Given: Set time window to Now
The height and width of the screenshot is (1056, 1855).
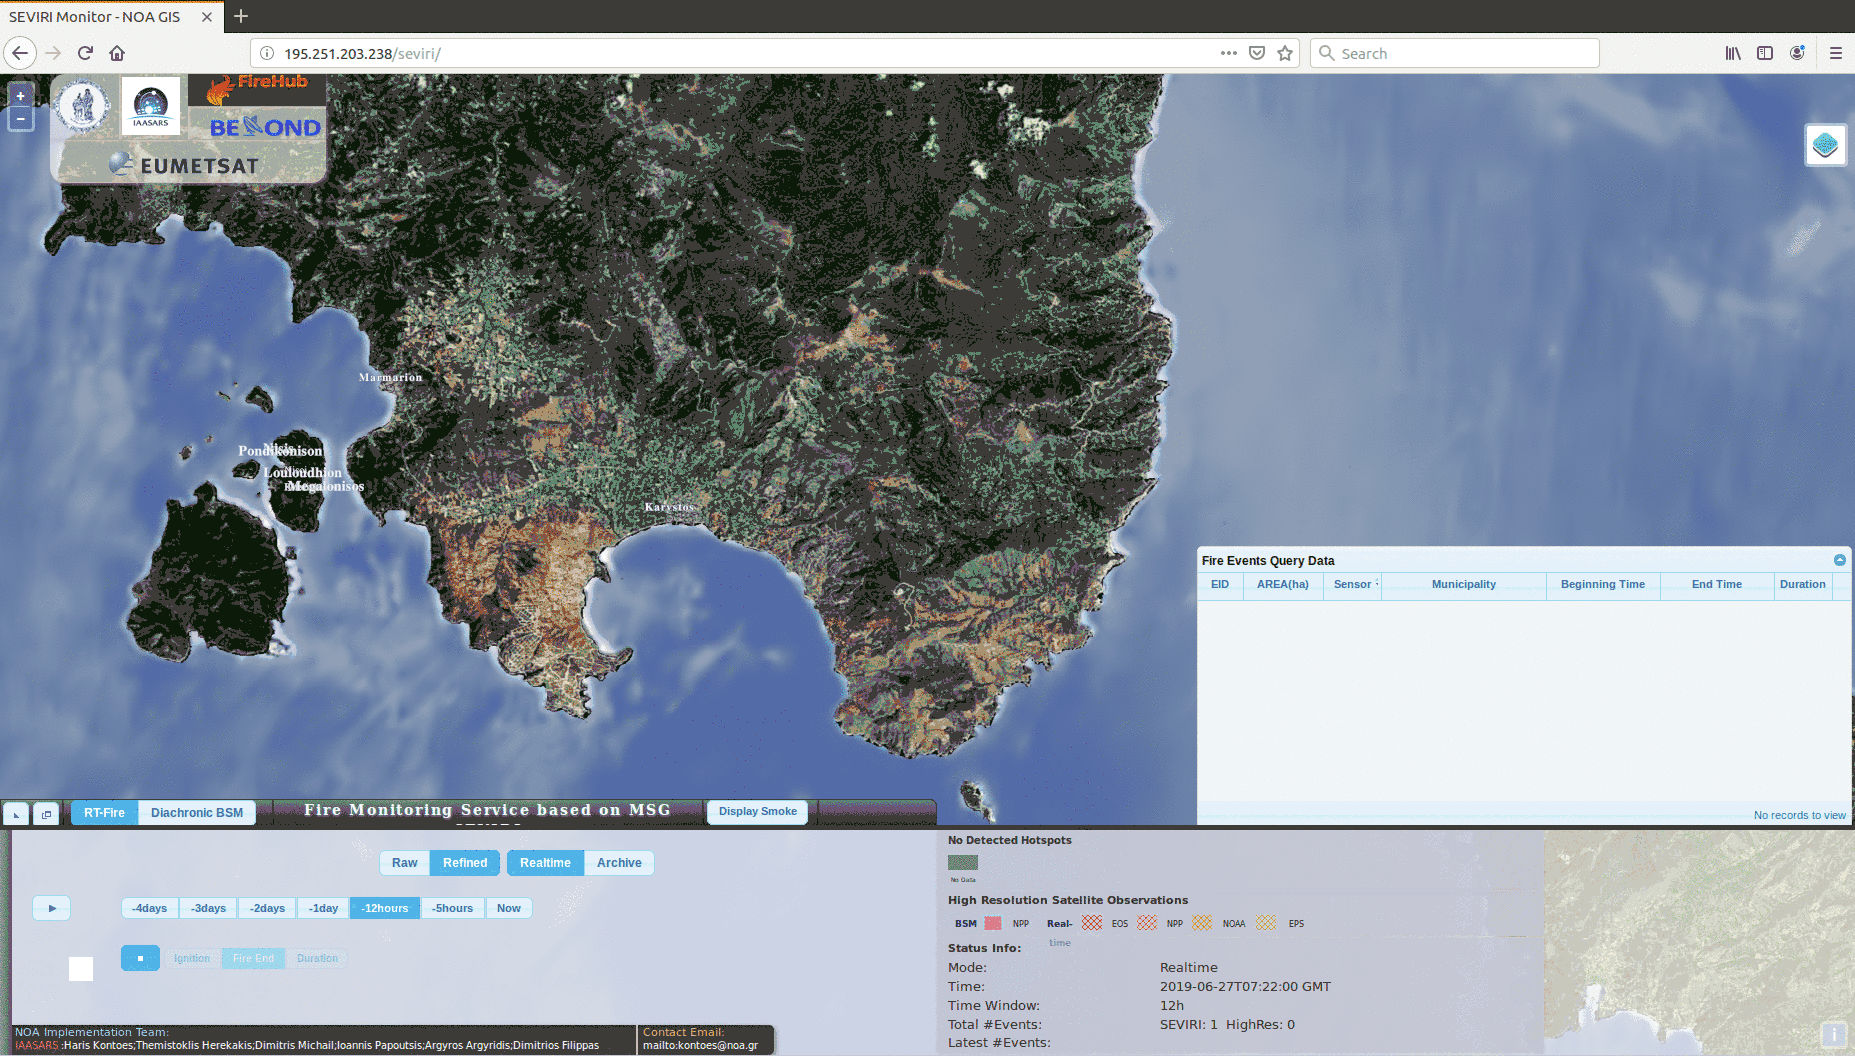Looking at the screenshot, I should coord(509,908).
